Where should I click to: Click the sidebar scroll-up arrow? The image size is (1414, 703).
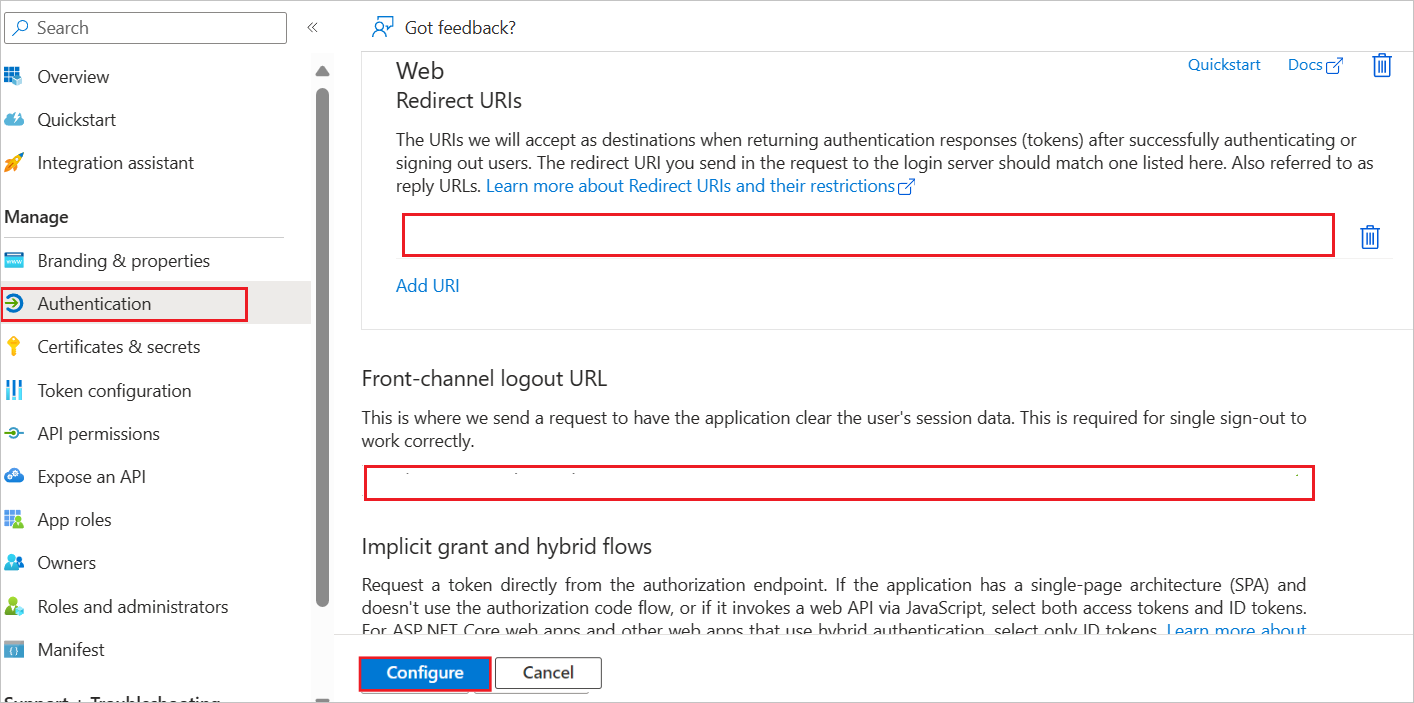pos(322,71)
